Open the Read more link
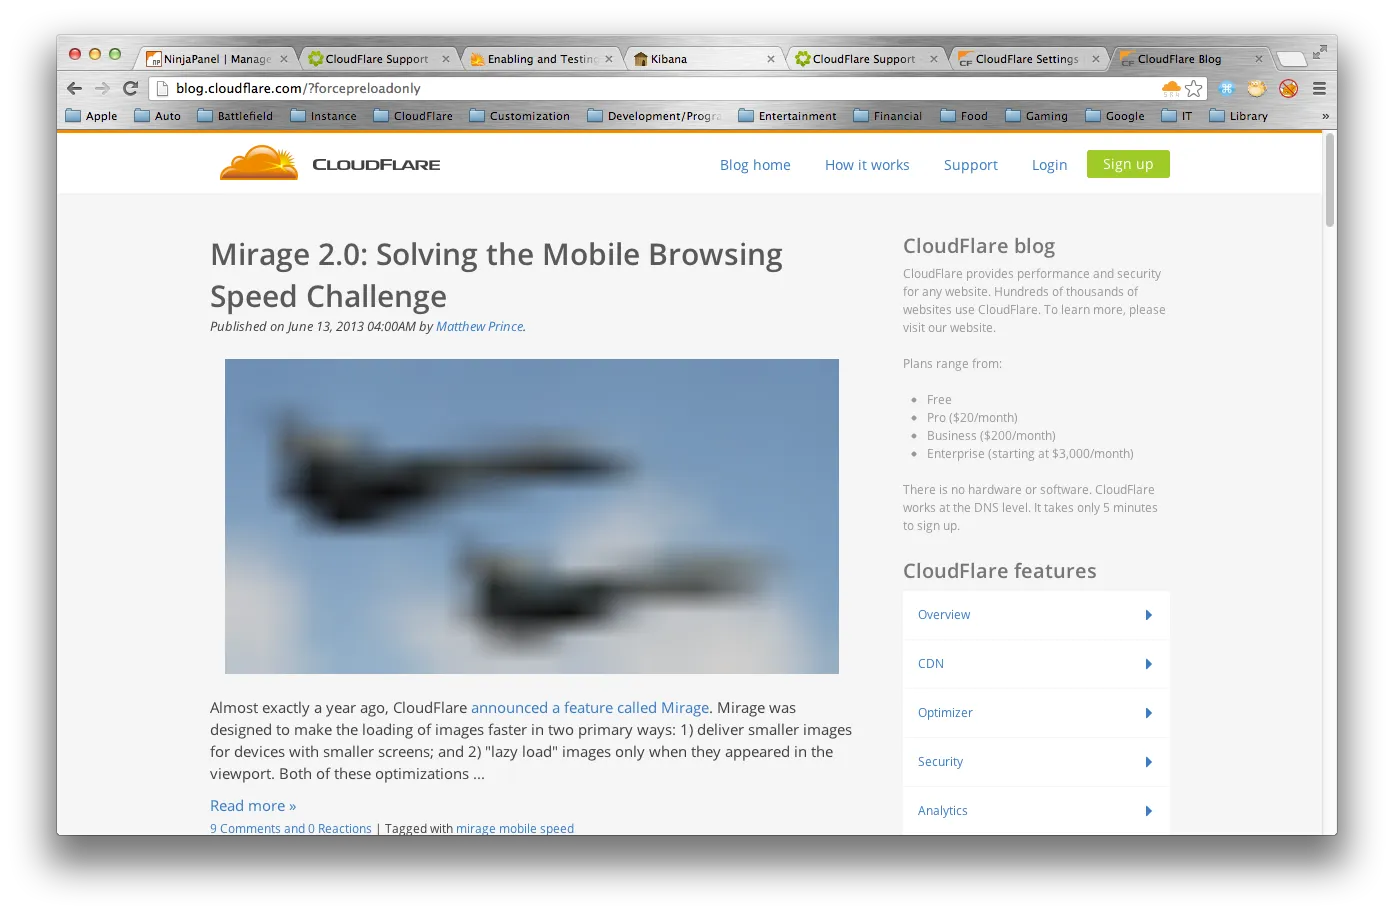The width and height of the screenshot is (1394, 914). (x=253, y=806)
